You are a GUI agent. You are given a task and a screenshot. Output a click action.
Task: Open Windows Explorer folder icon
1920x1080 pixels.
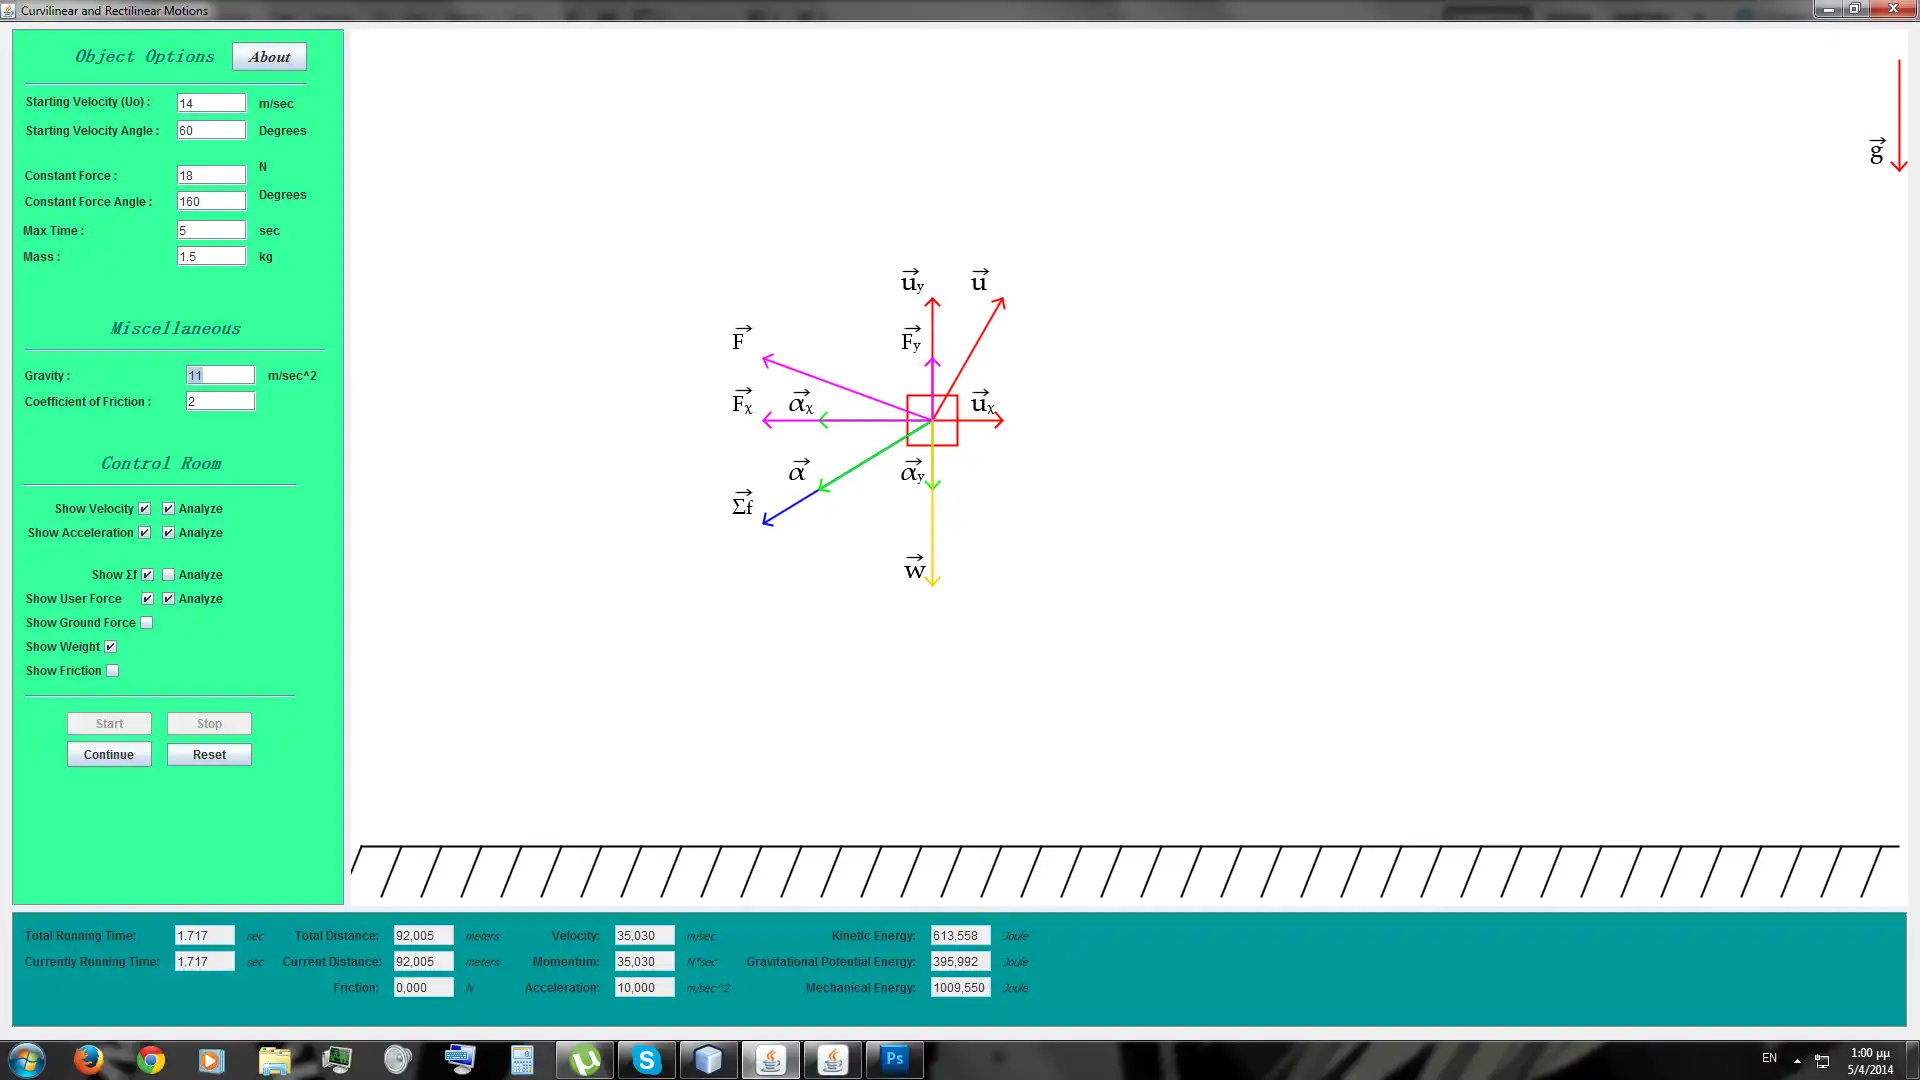[274, 1059]
